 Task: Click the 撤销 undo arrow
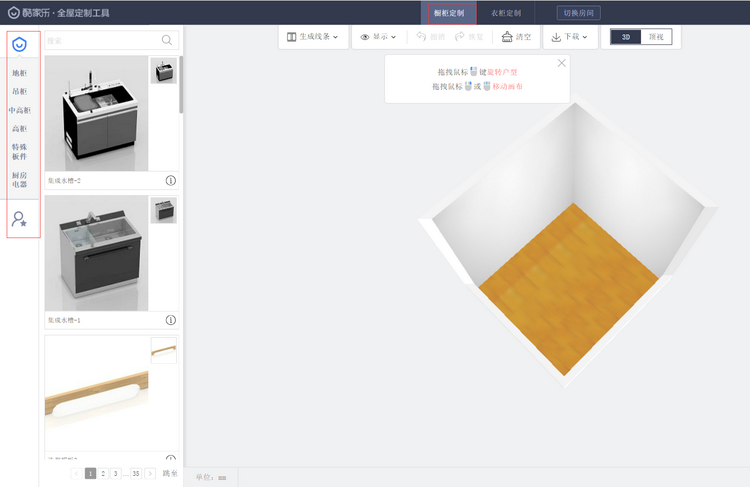pyautogui.click(x=430, y=37)
